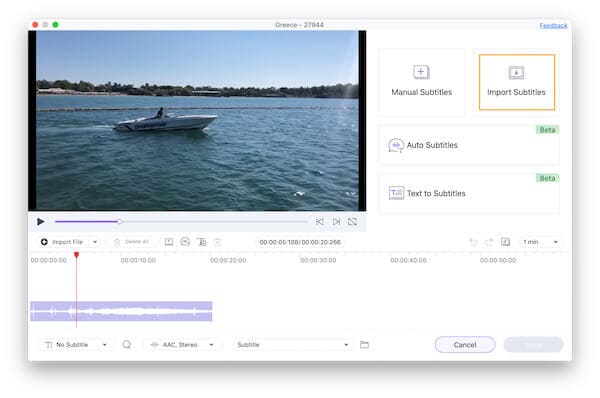Click the video preview image
Screen dimensions: 600x398
pyautogui.click(x=197, y=121)
